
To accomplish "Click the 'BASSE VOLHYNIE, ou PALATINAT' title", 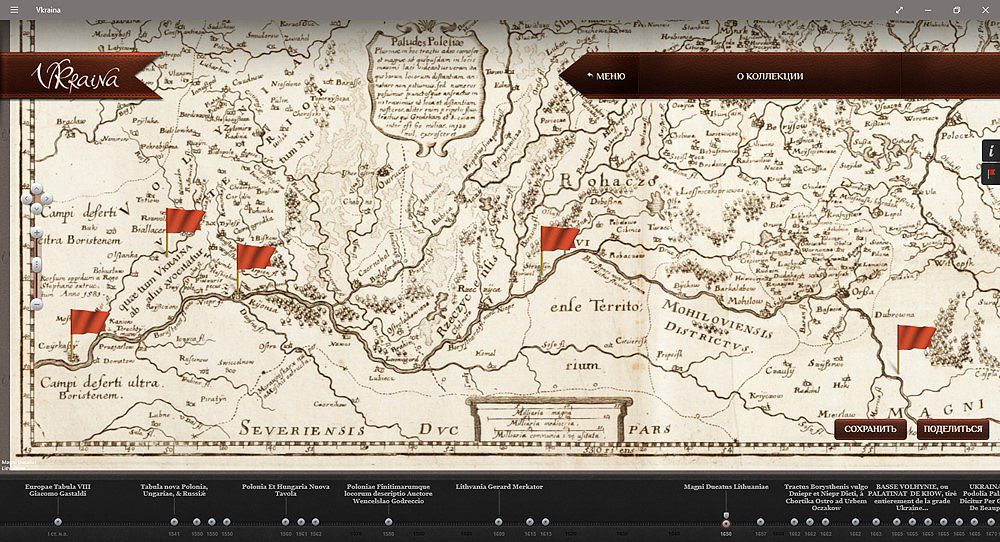I will [x=912, y=497].
